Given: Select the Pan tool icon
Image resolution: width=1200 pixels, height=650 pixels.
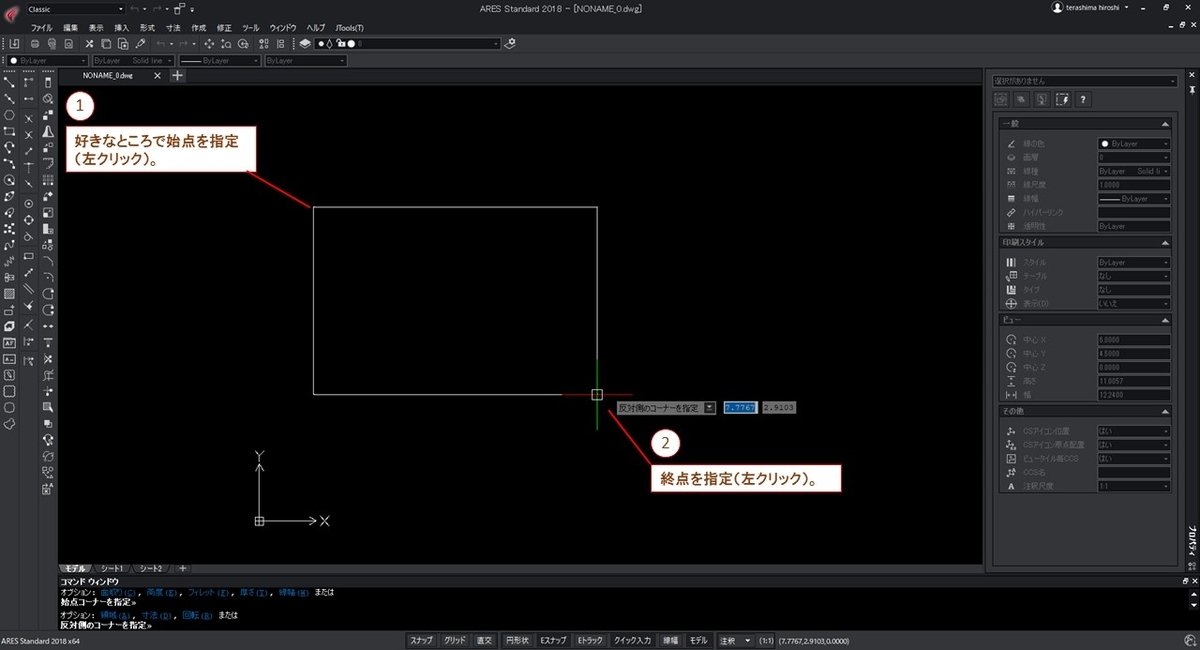Looking at the screenshot, I should pyautogui.click(x=209, y=44).
